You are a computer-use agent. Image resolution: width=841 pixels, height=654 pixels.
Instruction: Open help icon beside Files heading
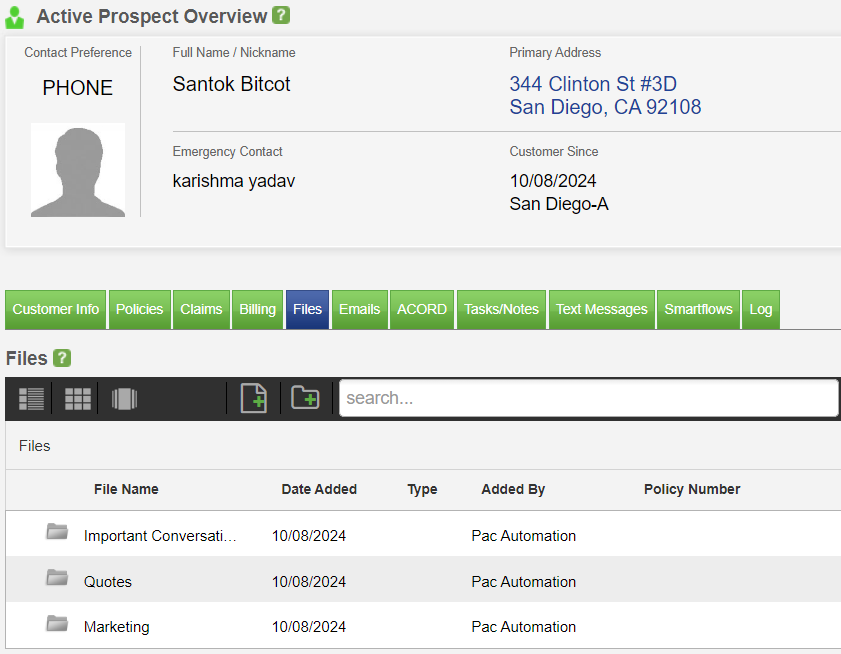pos(62,358)
